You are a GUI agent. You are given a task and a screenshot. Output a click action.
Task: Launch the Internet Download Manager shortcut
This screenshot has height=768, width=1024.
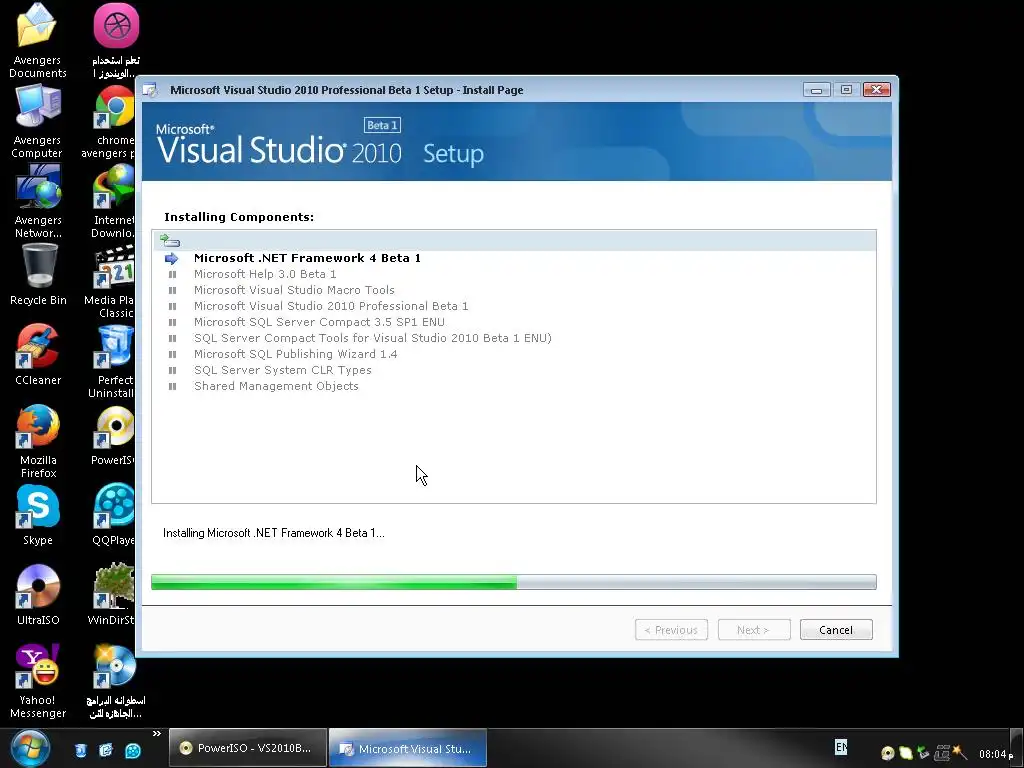click(112, 201)
